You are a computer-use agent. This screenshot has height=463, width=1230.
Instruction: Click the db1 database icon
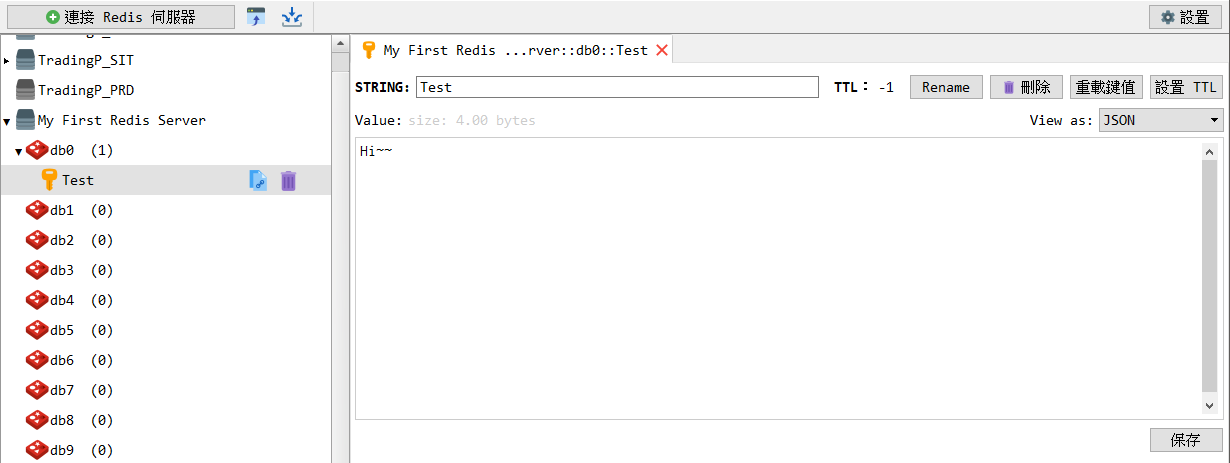37,211
